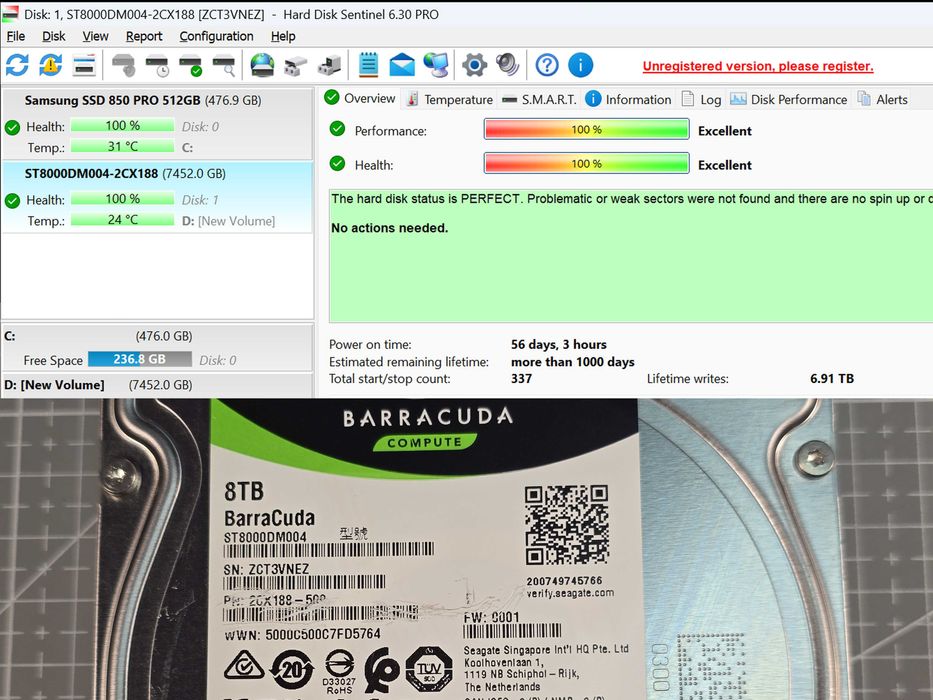The image size is (933, 700).
Task: Click the 'more than 1000 days' value
Action: 572,362
